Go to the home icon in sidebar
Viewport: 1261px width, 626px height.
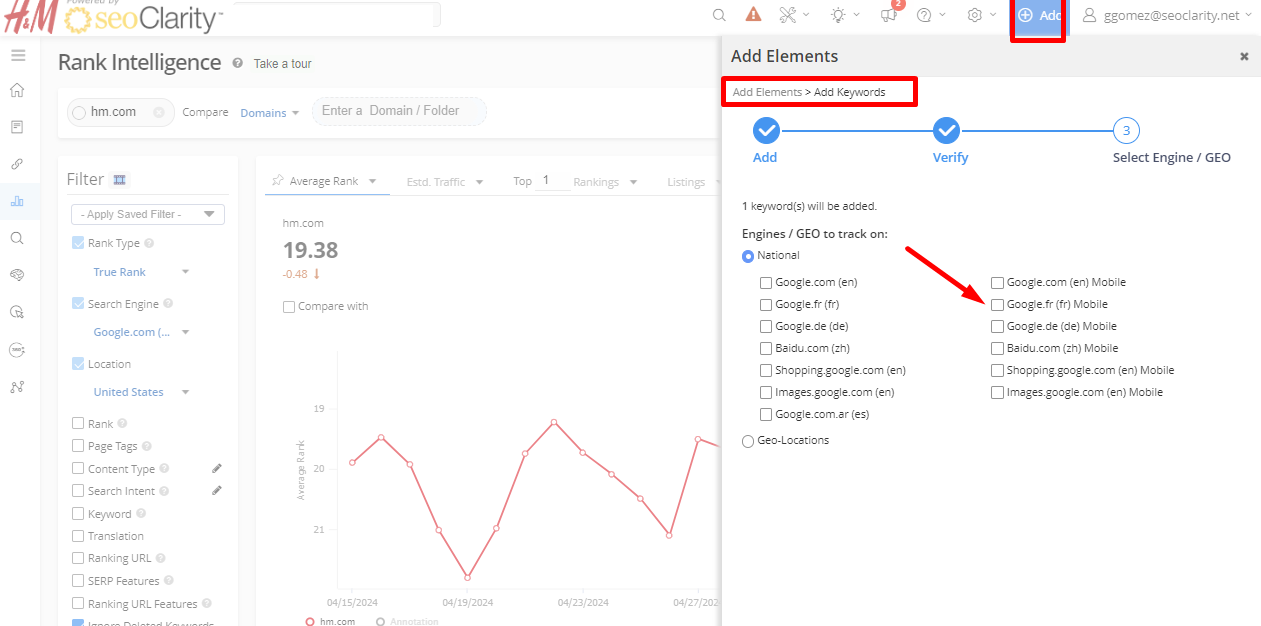point(17,90)
